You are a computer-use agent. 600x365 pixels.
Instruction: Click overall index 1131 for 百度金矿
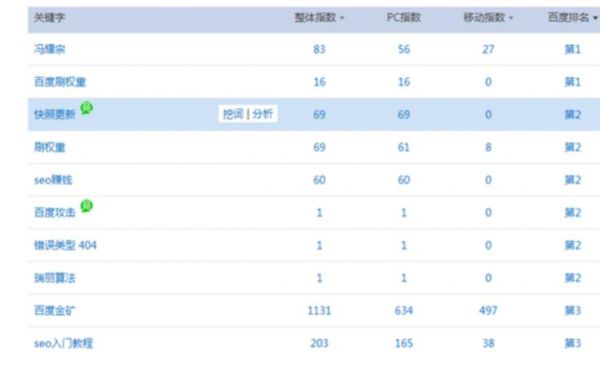319,310
